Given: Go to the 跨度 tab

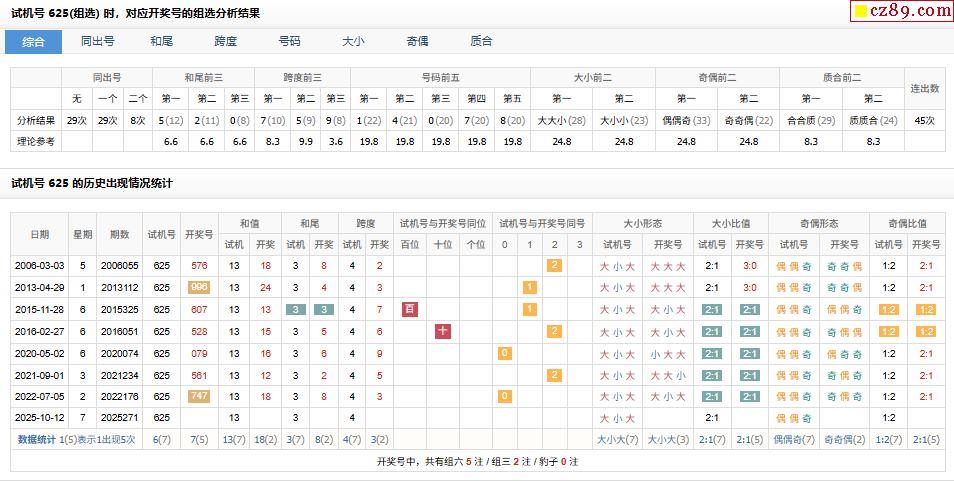Looking at the screenshot, I should click(226, 41).
